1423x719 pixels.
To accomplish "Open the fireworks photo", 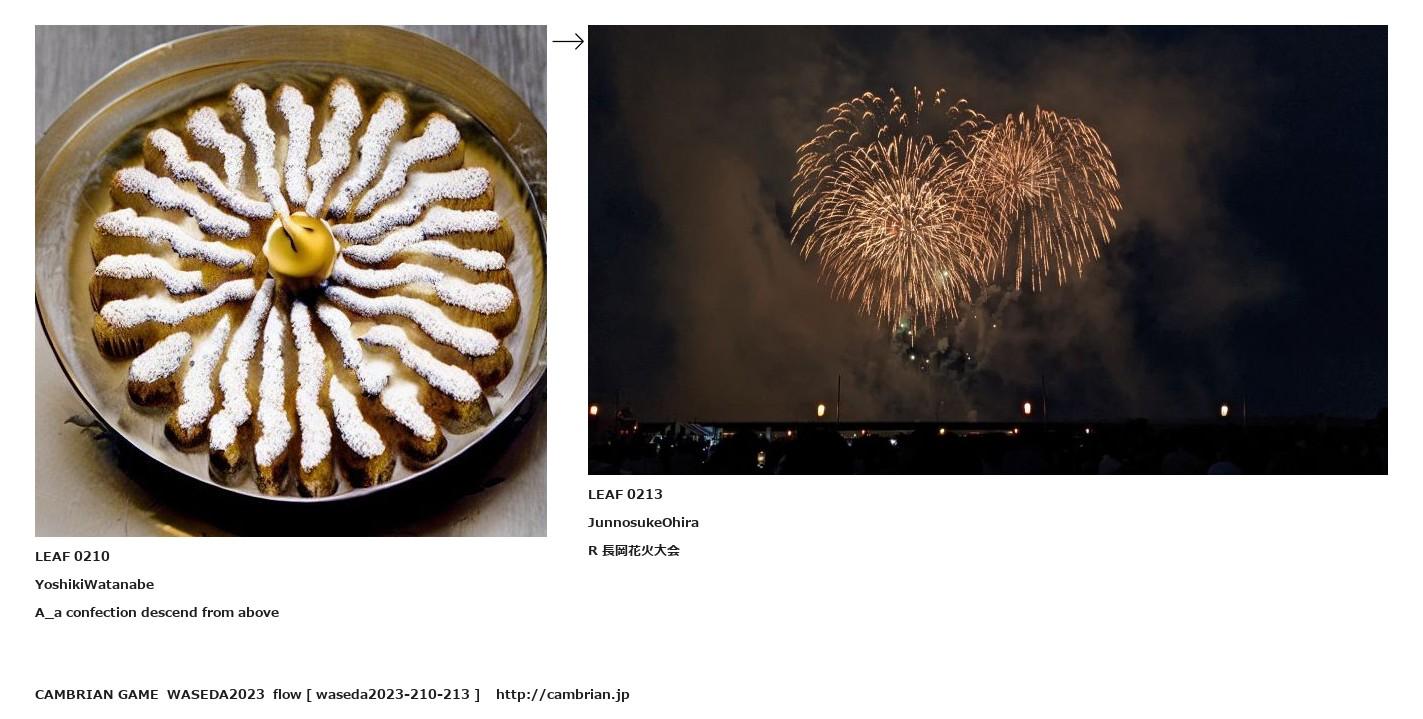I will [988, 250].
